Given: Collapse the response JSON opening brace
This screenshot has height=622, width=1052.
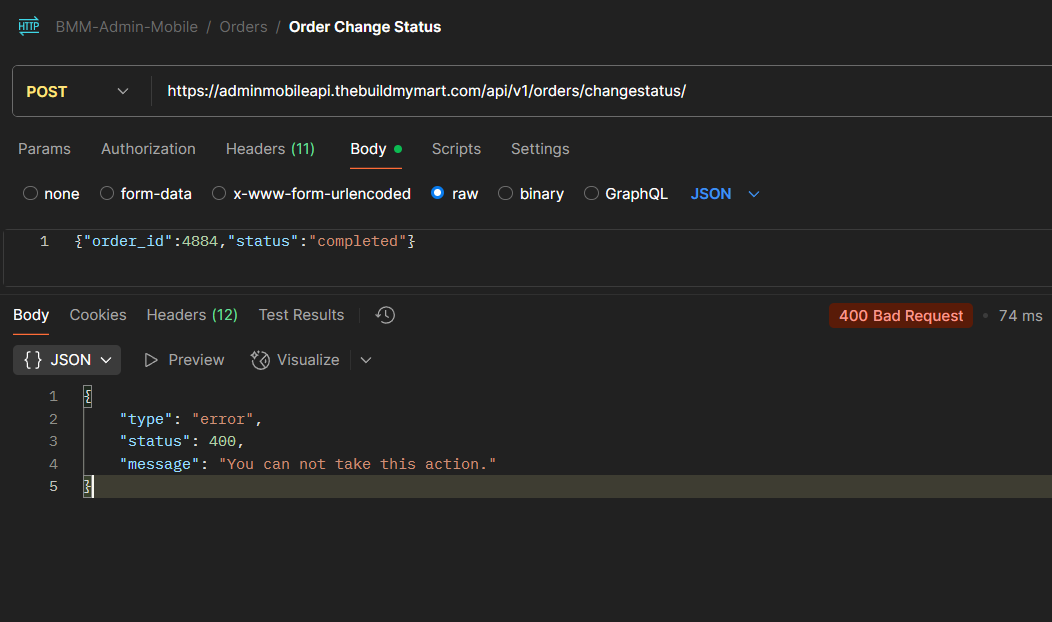Looking at the screenshot, I should pyautogui.click(x=87, y=397).
